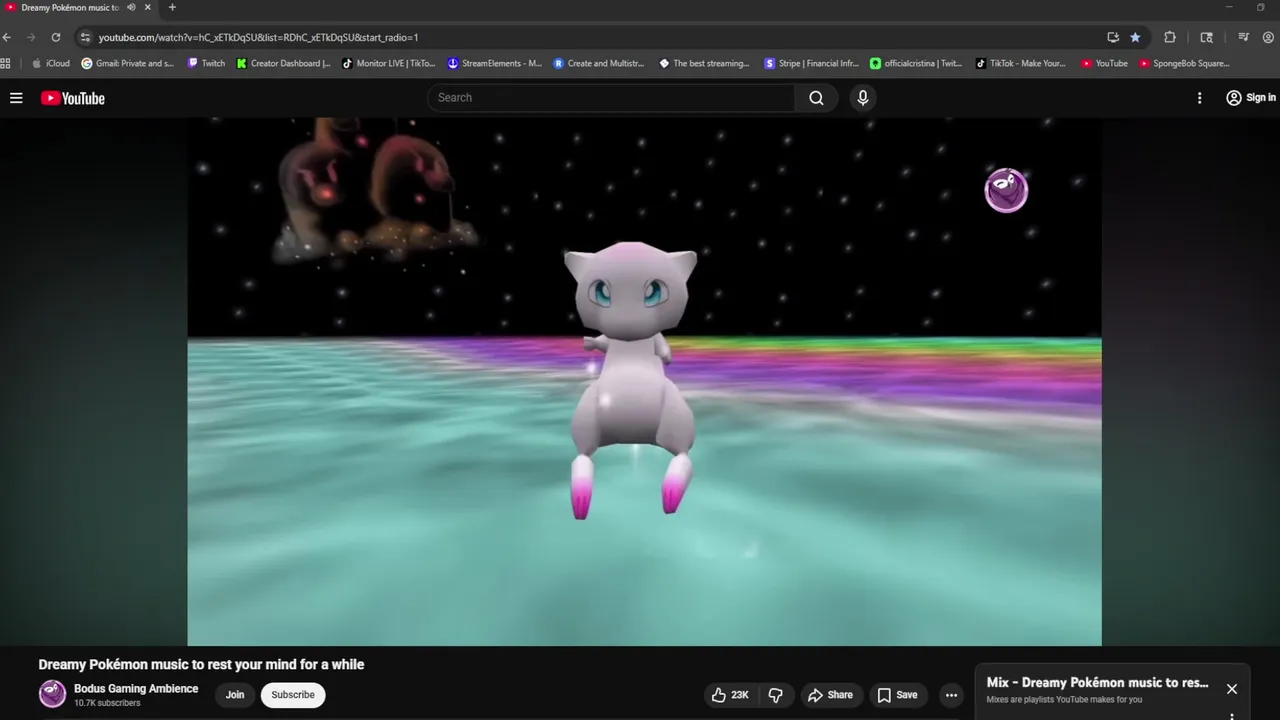Open TikTok Make Your Day bookmark
Viewport: 1280px width, 720px height.
pyautogui.click(x=1021, y=63)
